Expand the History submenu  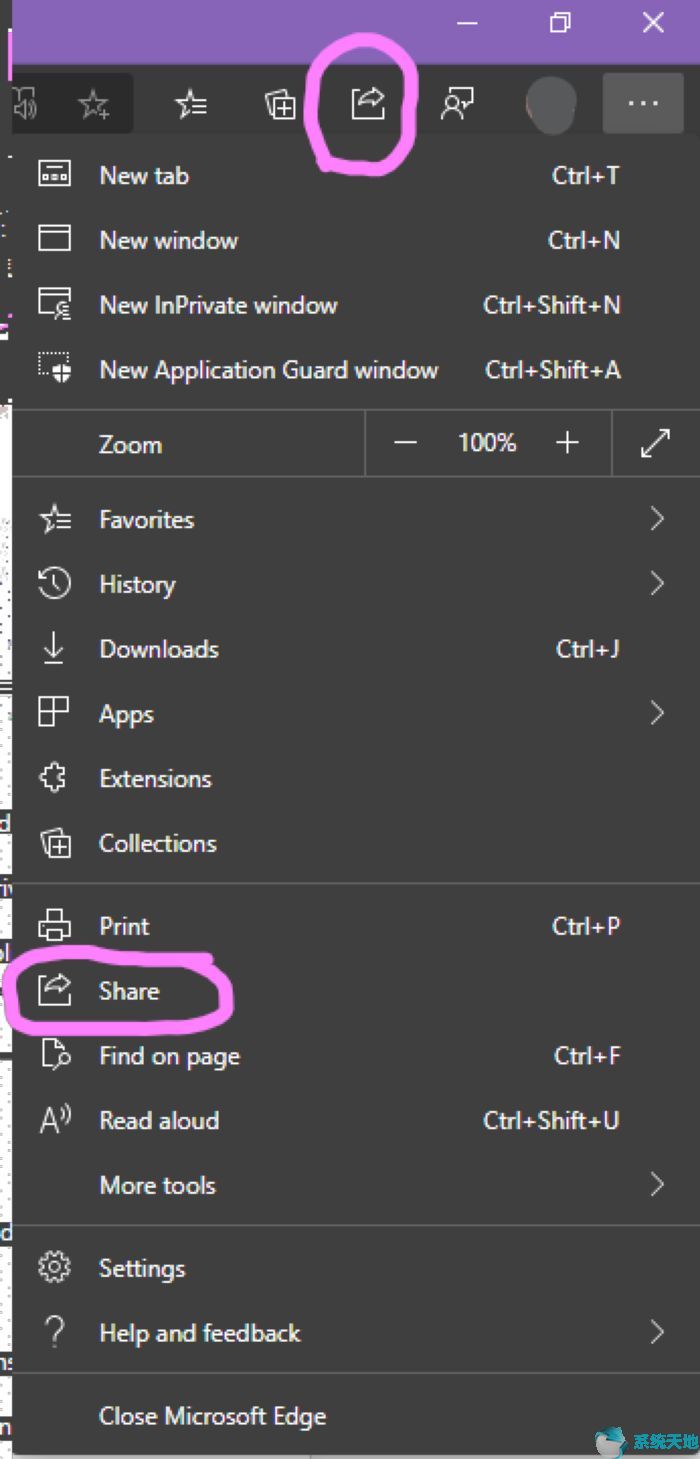355,584
